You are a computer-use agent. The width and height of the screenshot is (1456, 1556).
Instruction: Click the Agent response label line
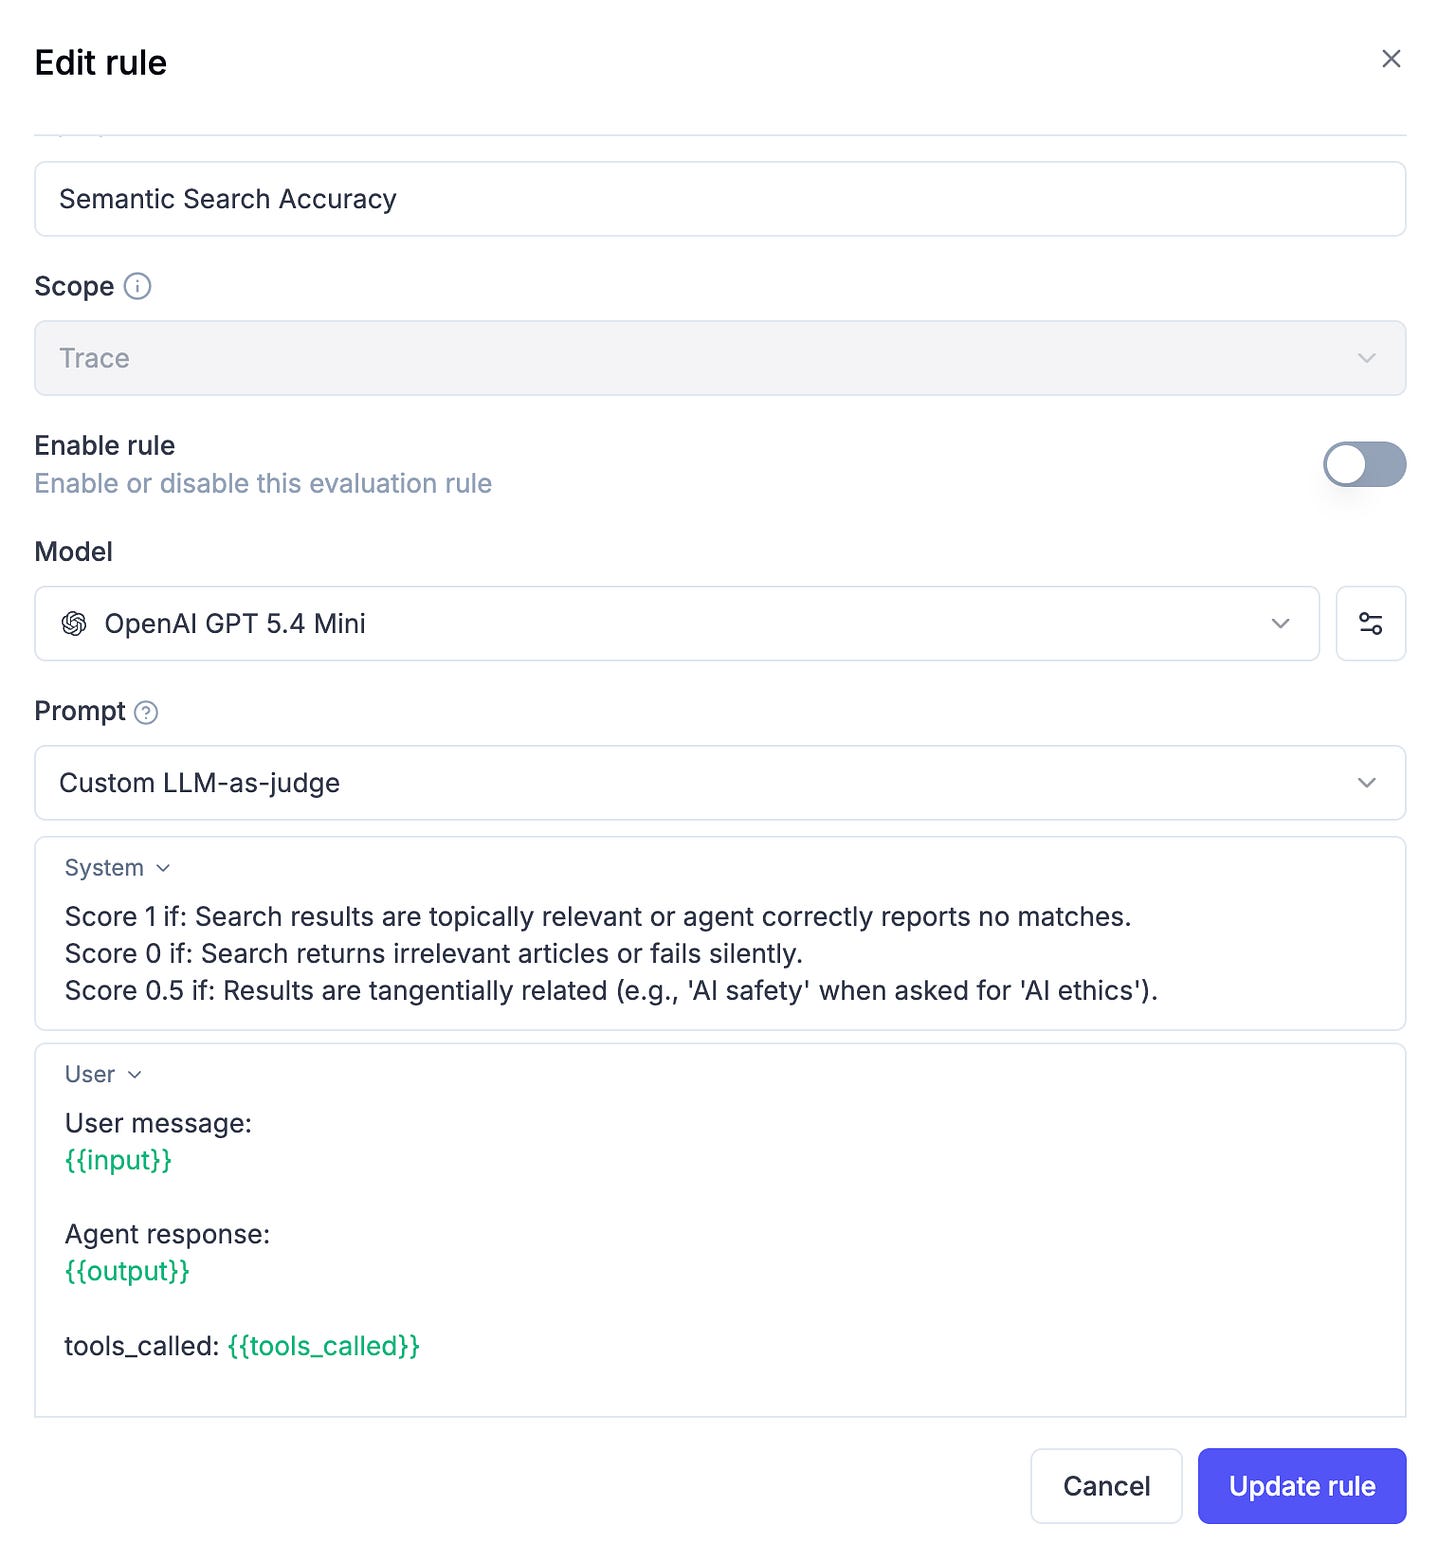point(167,1234)
